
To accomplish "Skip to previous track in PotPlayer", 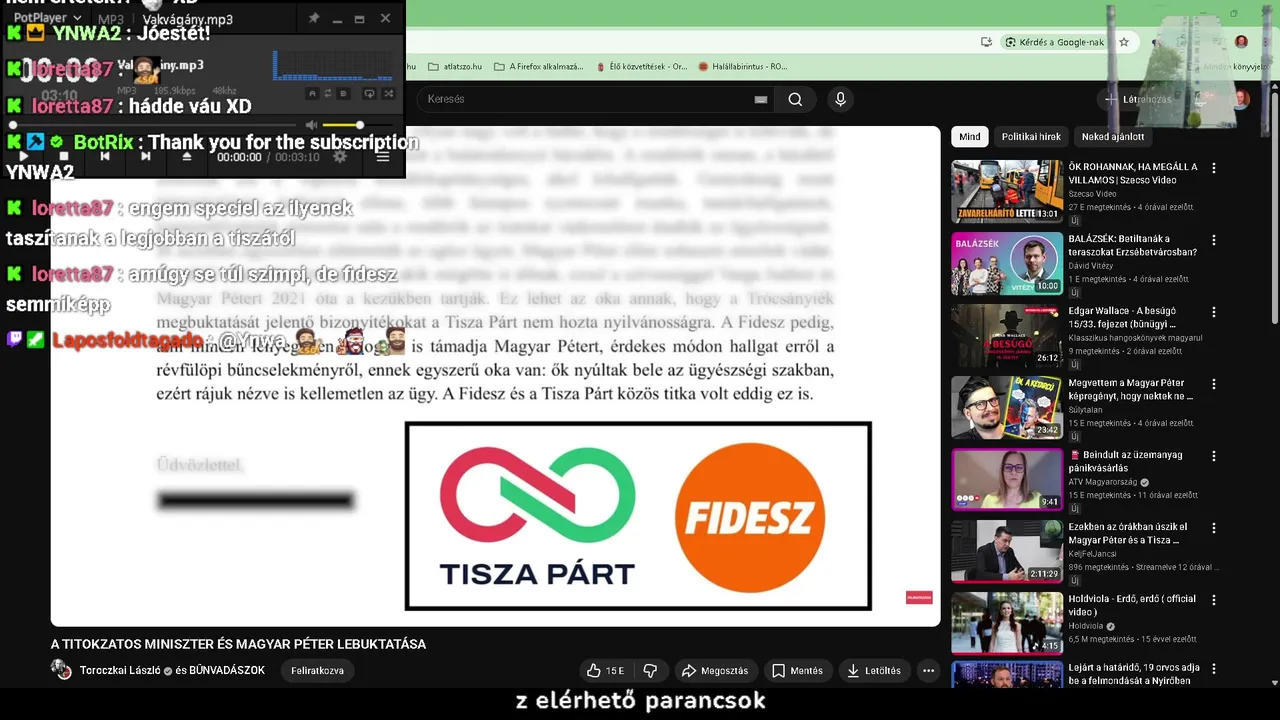I will [x=105, y=157].
